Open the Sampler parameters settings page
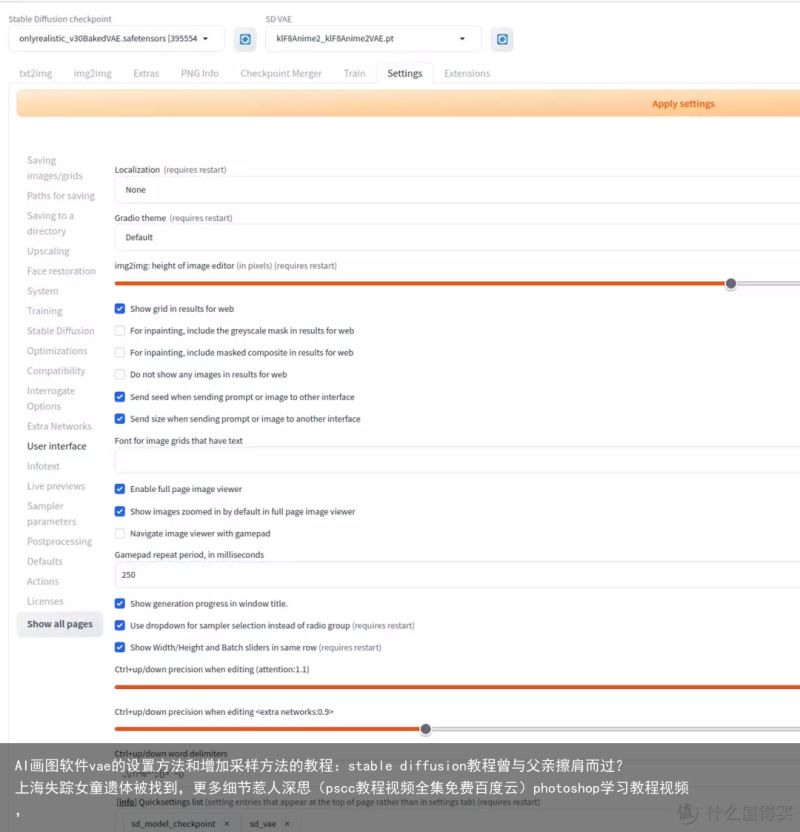Screen dimensions: 800x832 (x=51, y=514)
